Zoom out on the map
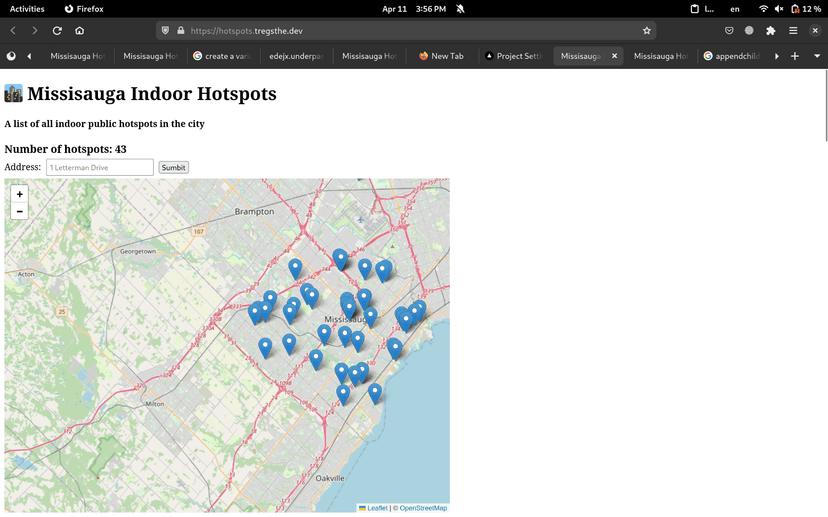Screen dimensions: 828x517 (19, 211)
